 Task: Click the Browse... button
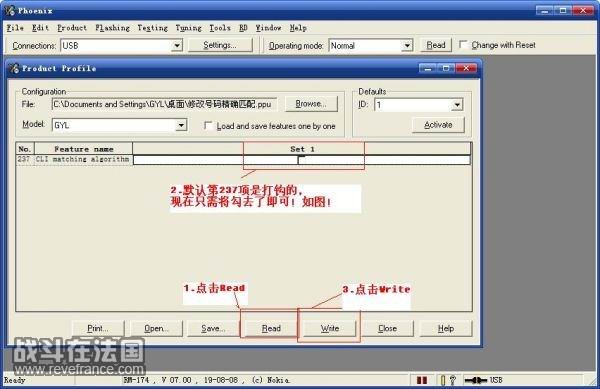pyautogui.click(x=311, y=104)
